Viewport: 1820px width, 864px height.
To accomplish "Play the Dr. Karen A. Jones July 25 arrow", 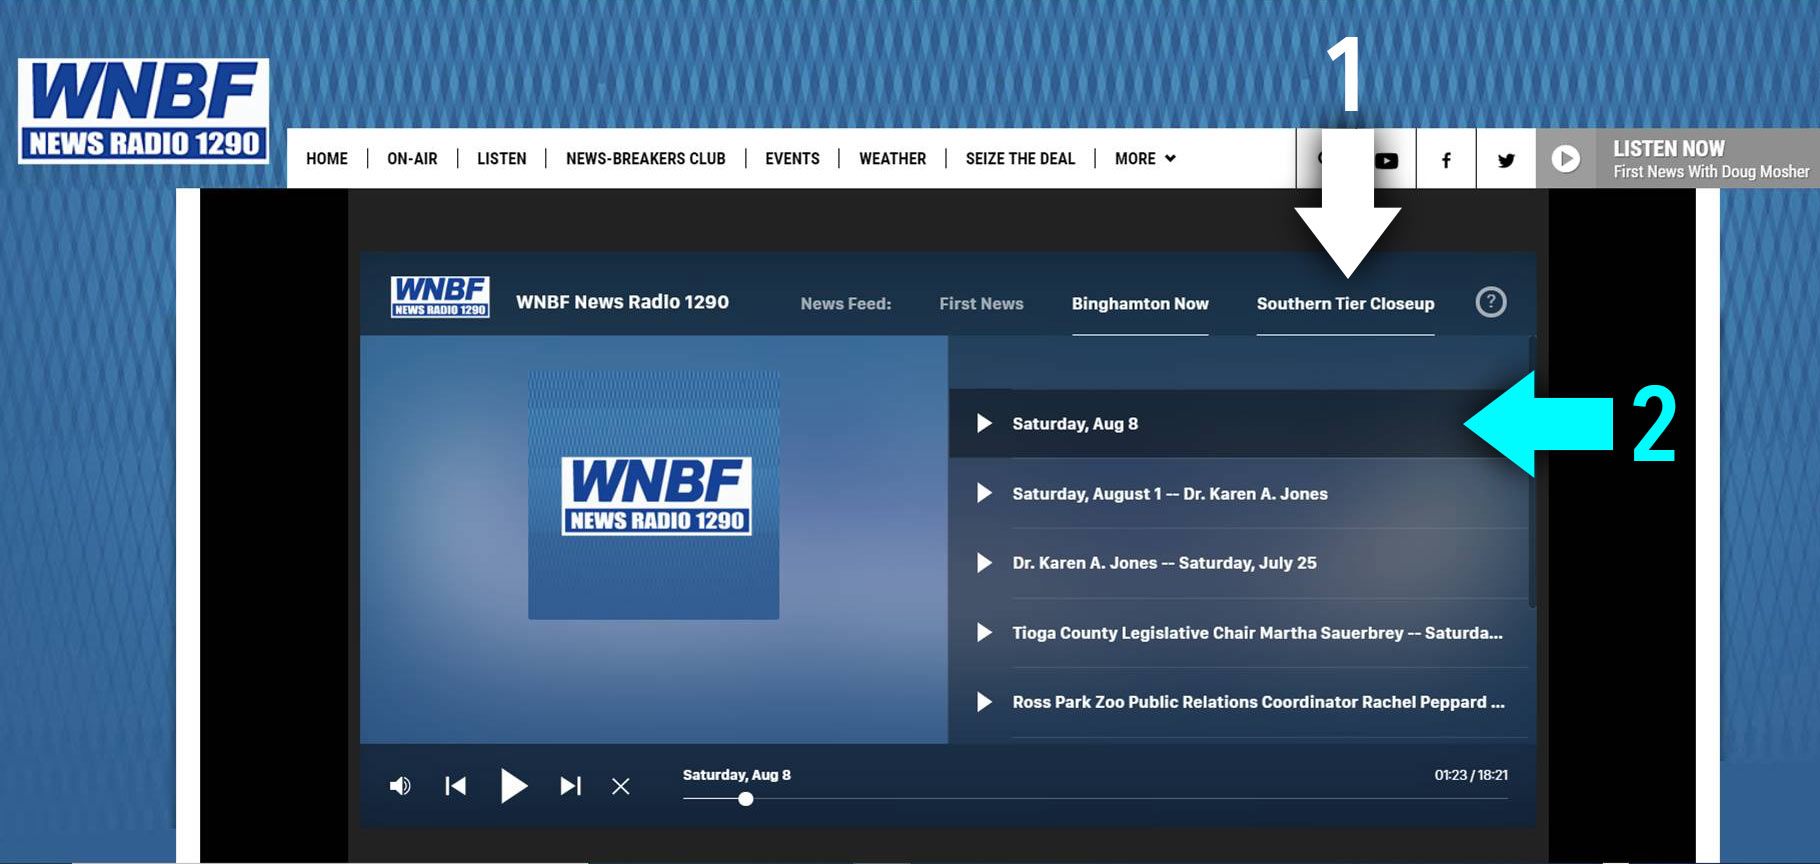I will pos(984,563).
